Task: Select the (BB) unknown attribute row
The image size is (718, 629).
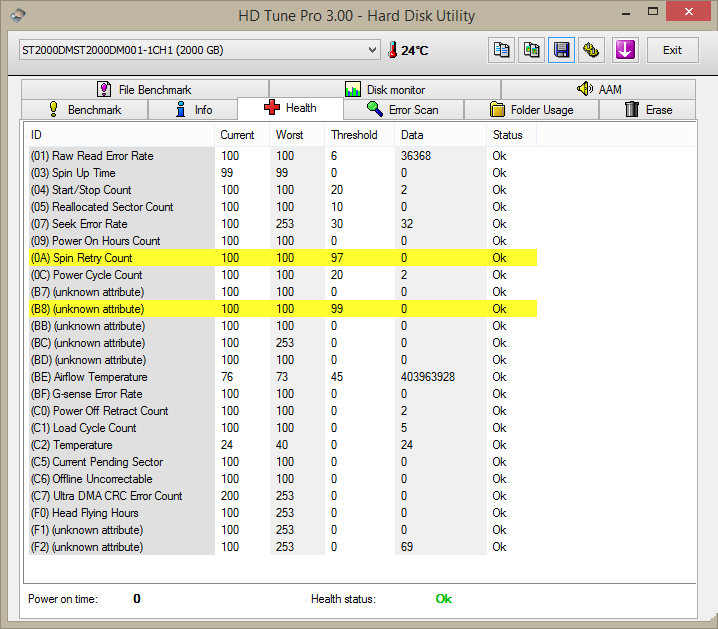Action: [283, 325]
